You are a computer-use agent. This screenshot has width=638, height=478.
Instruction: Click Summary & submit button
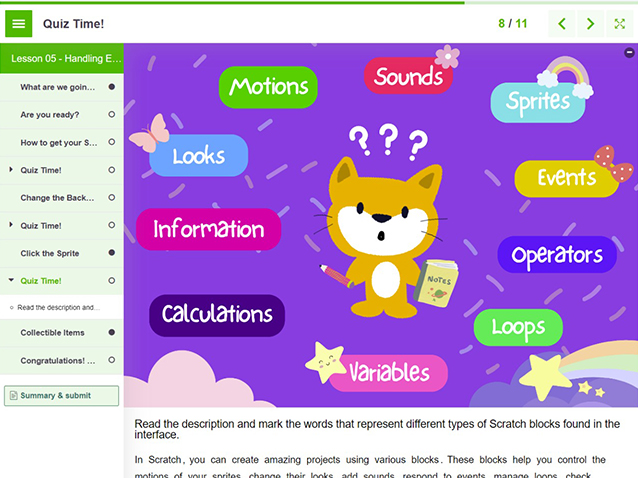[61, 396]
